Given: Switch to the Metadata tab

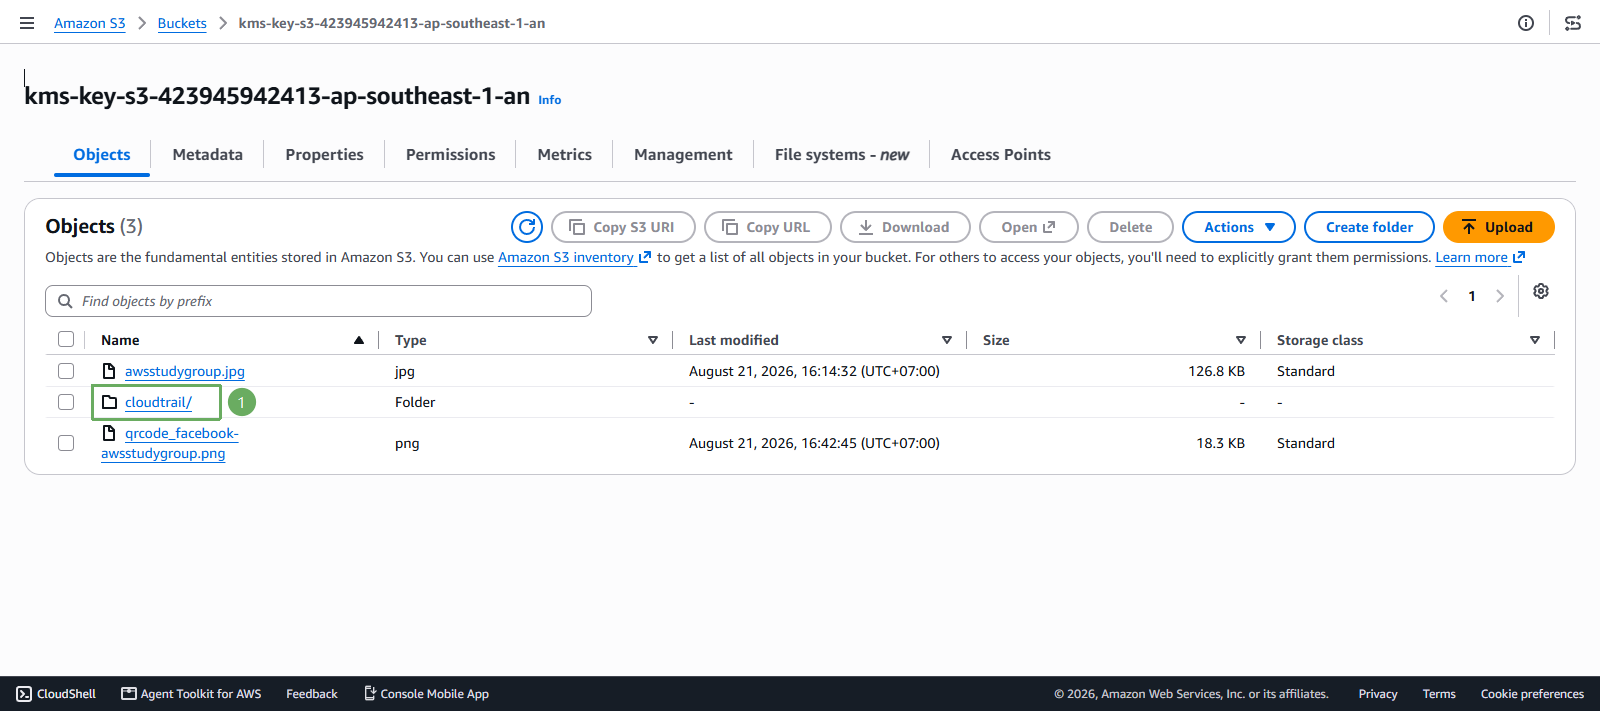Looking at the screenshot, I should pyautogui.click(x=208, y=155).
